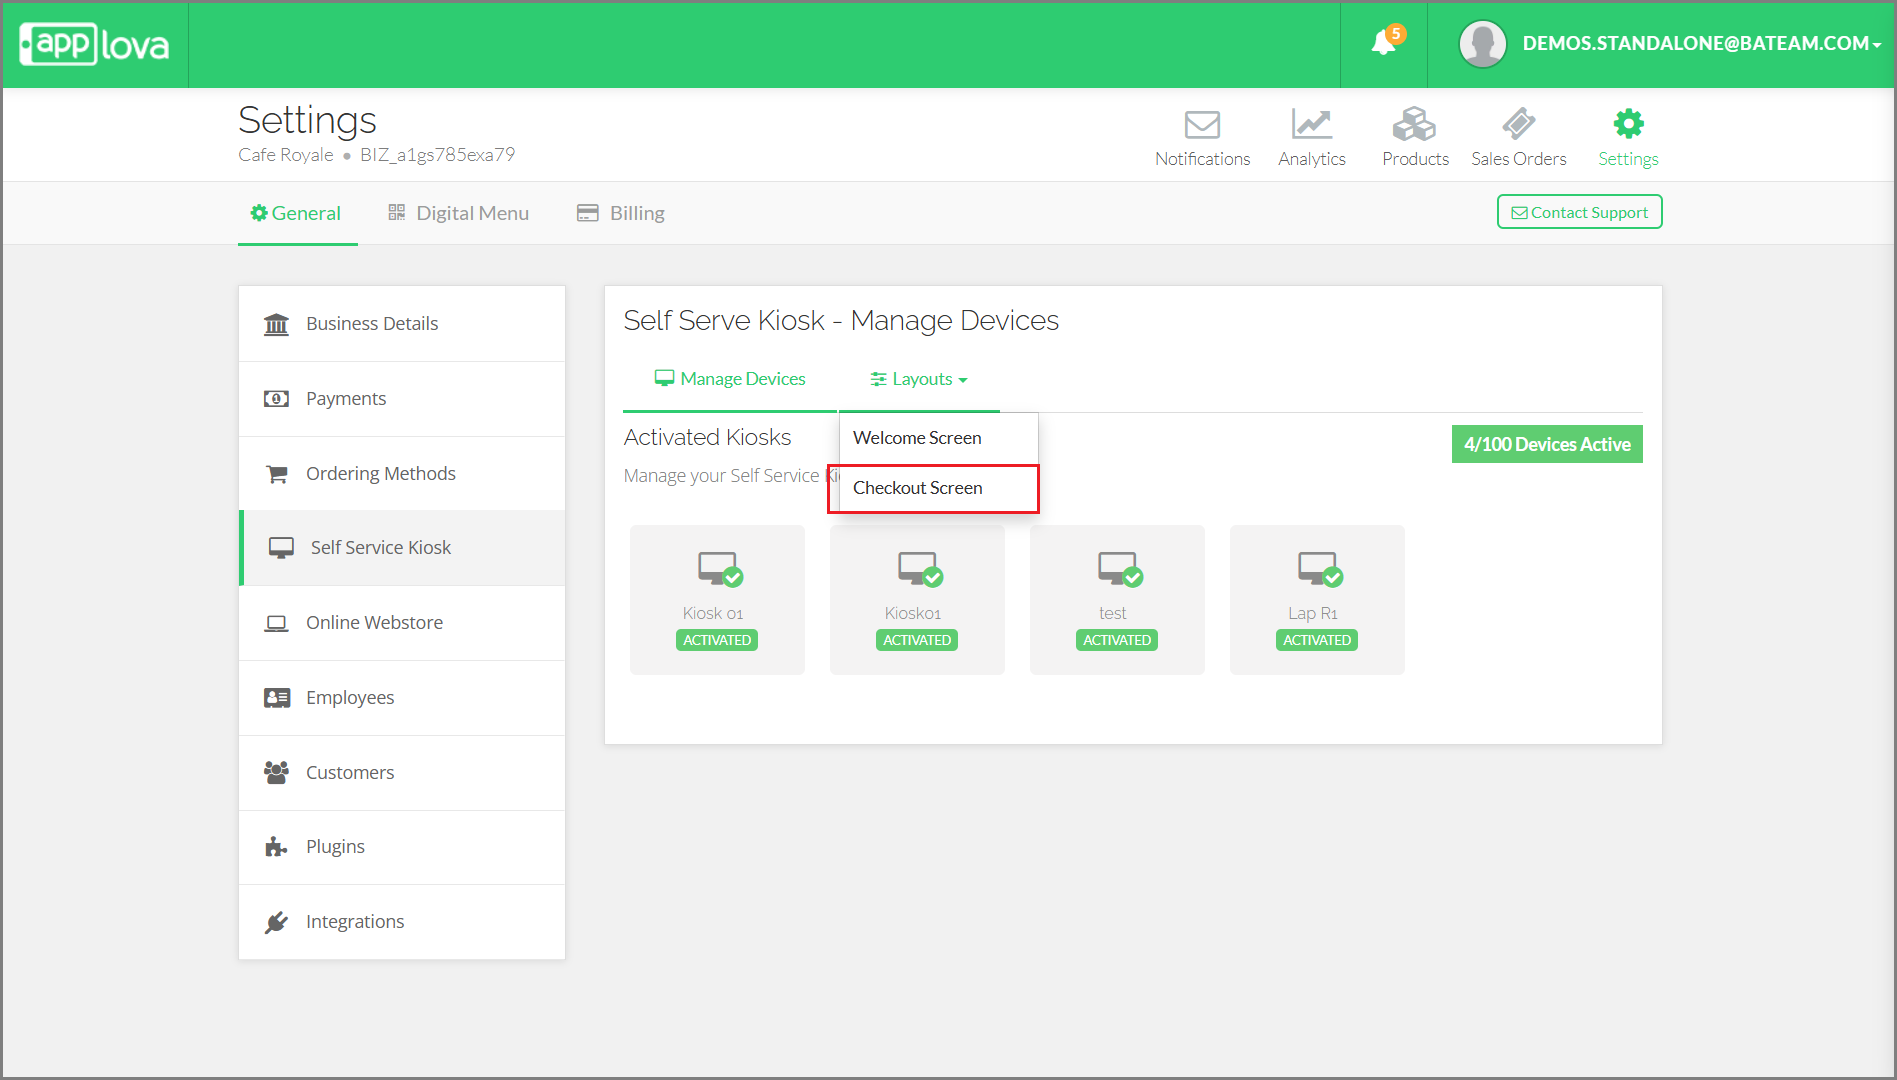Click the user avatar picture
Screen dimensions: 1897x1080
1482,44
